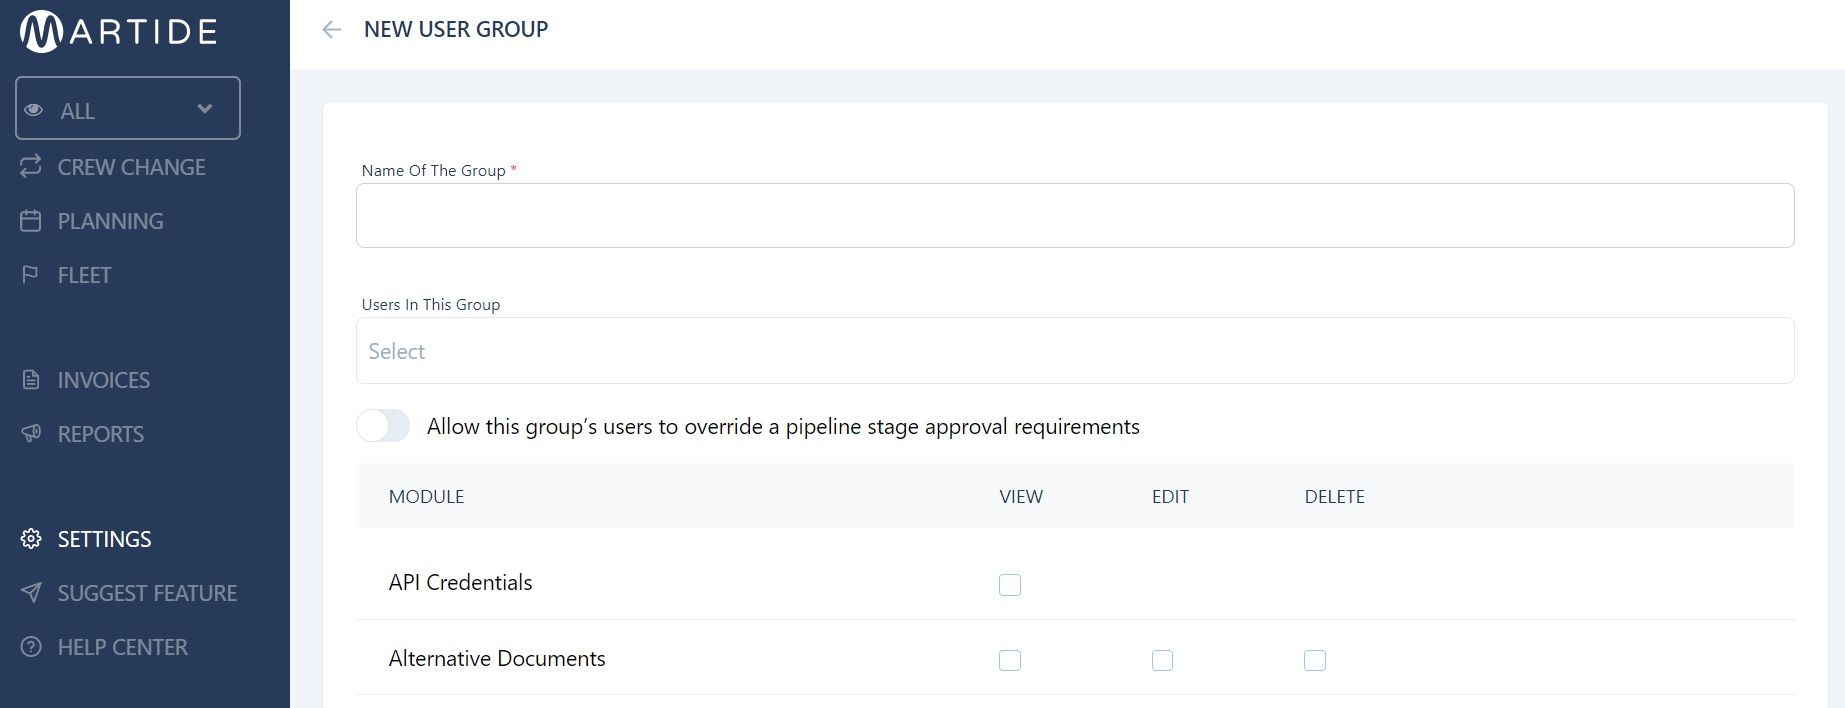Focus the Name Of The Group field
The height and width of the screenshot is (708, 1845).
coord(1075,215)
